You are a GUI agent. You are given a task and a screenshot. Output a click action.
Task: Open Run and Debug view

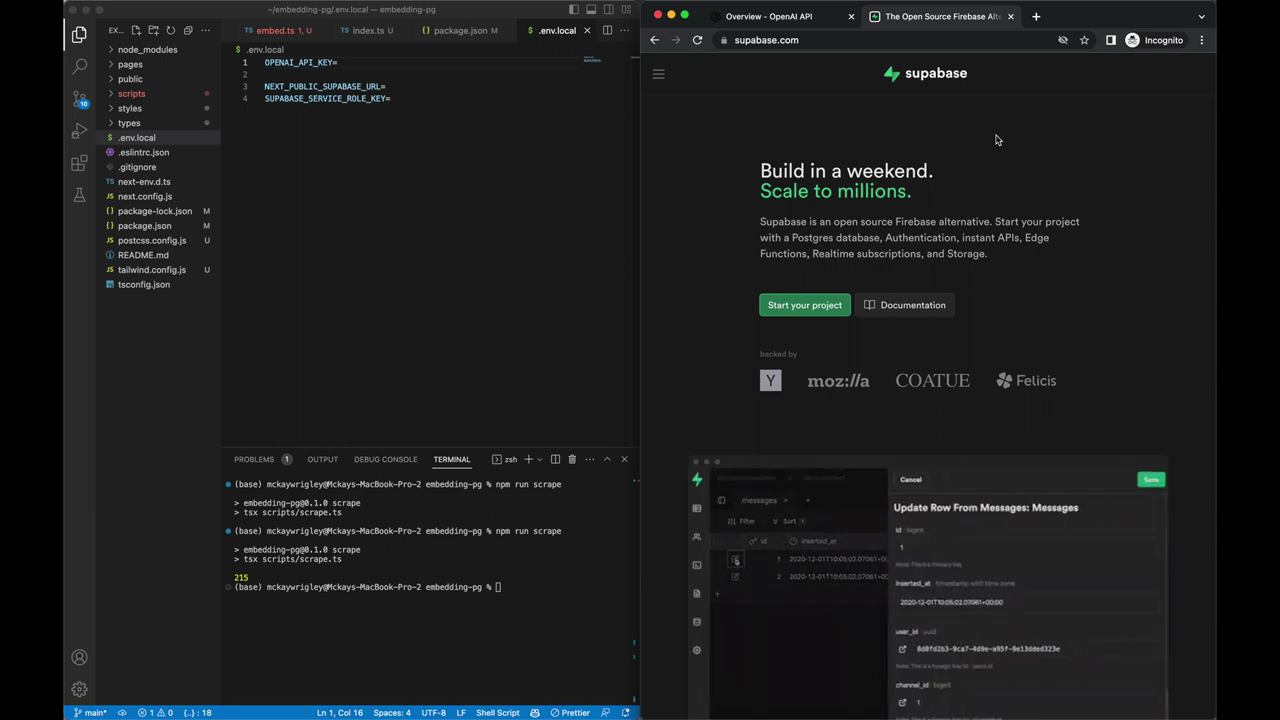coord(79,131)
